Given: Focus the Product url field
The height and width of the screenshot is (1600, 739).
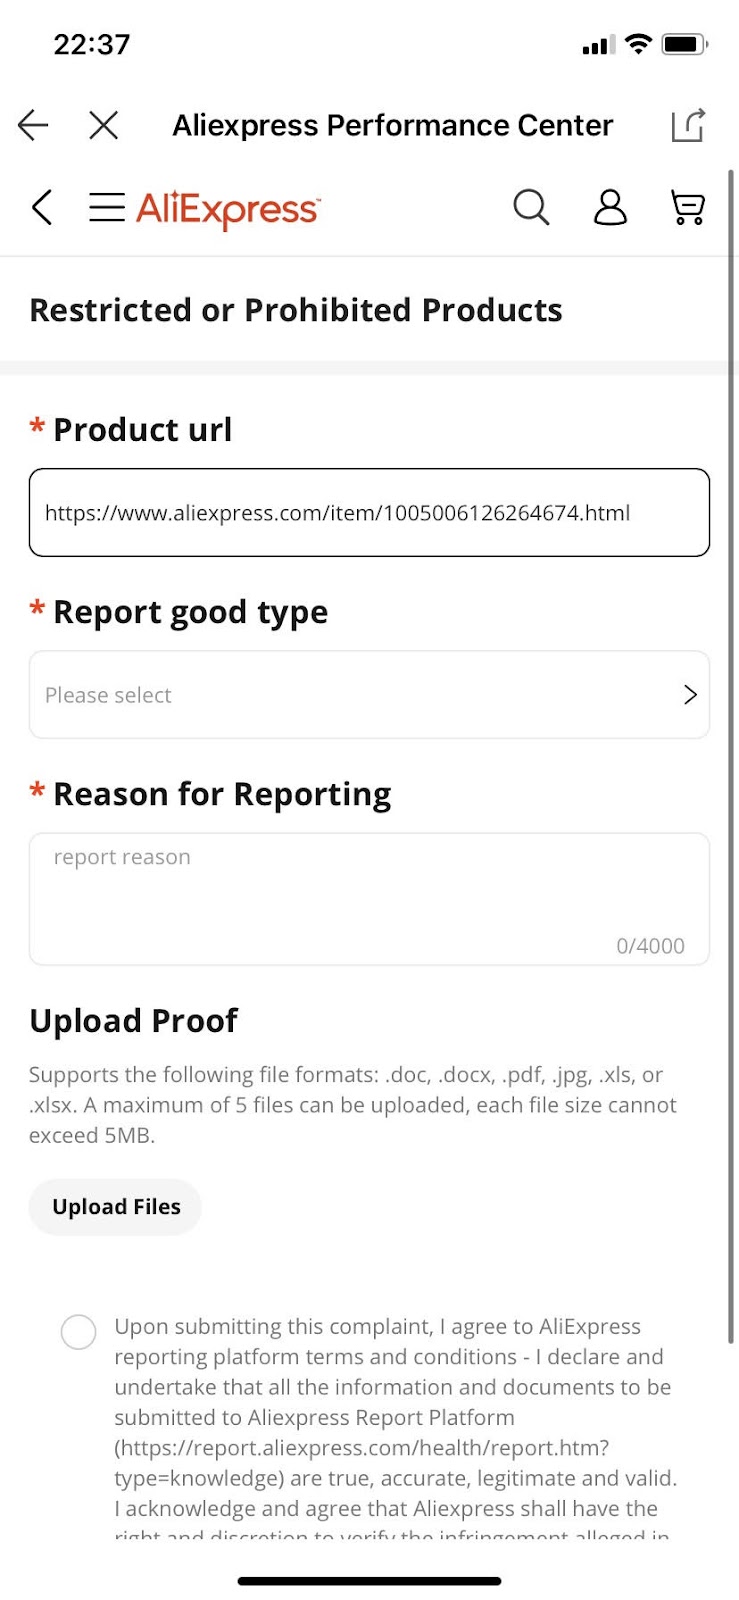Looking at the screenshot, I should (369, 513).
